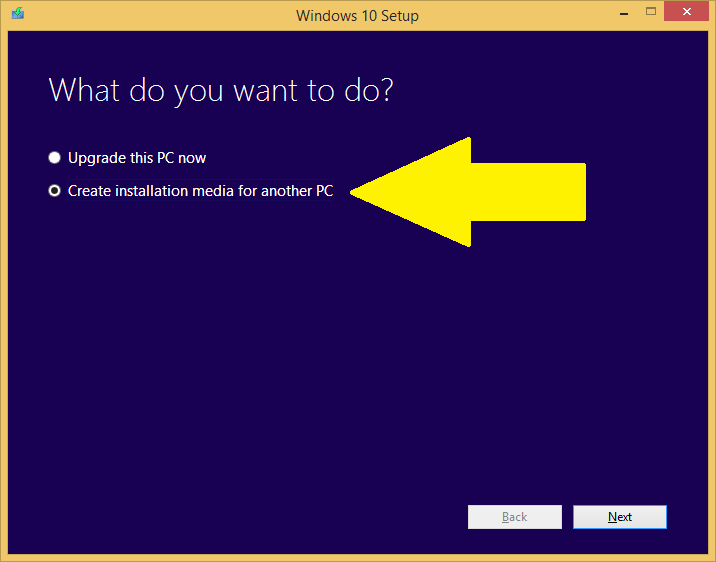The height and width of the screenshot is (562, 716).
Task: Click the greyed-out Back button
Action: click(x=514, y=517)
